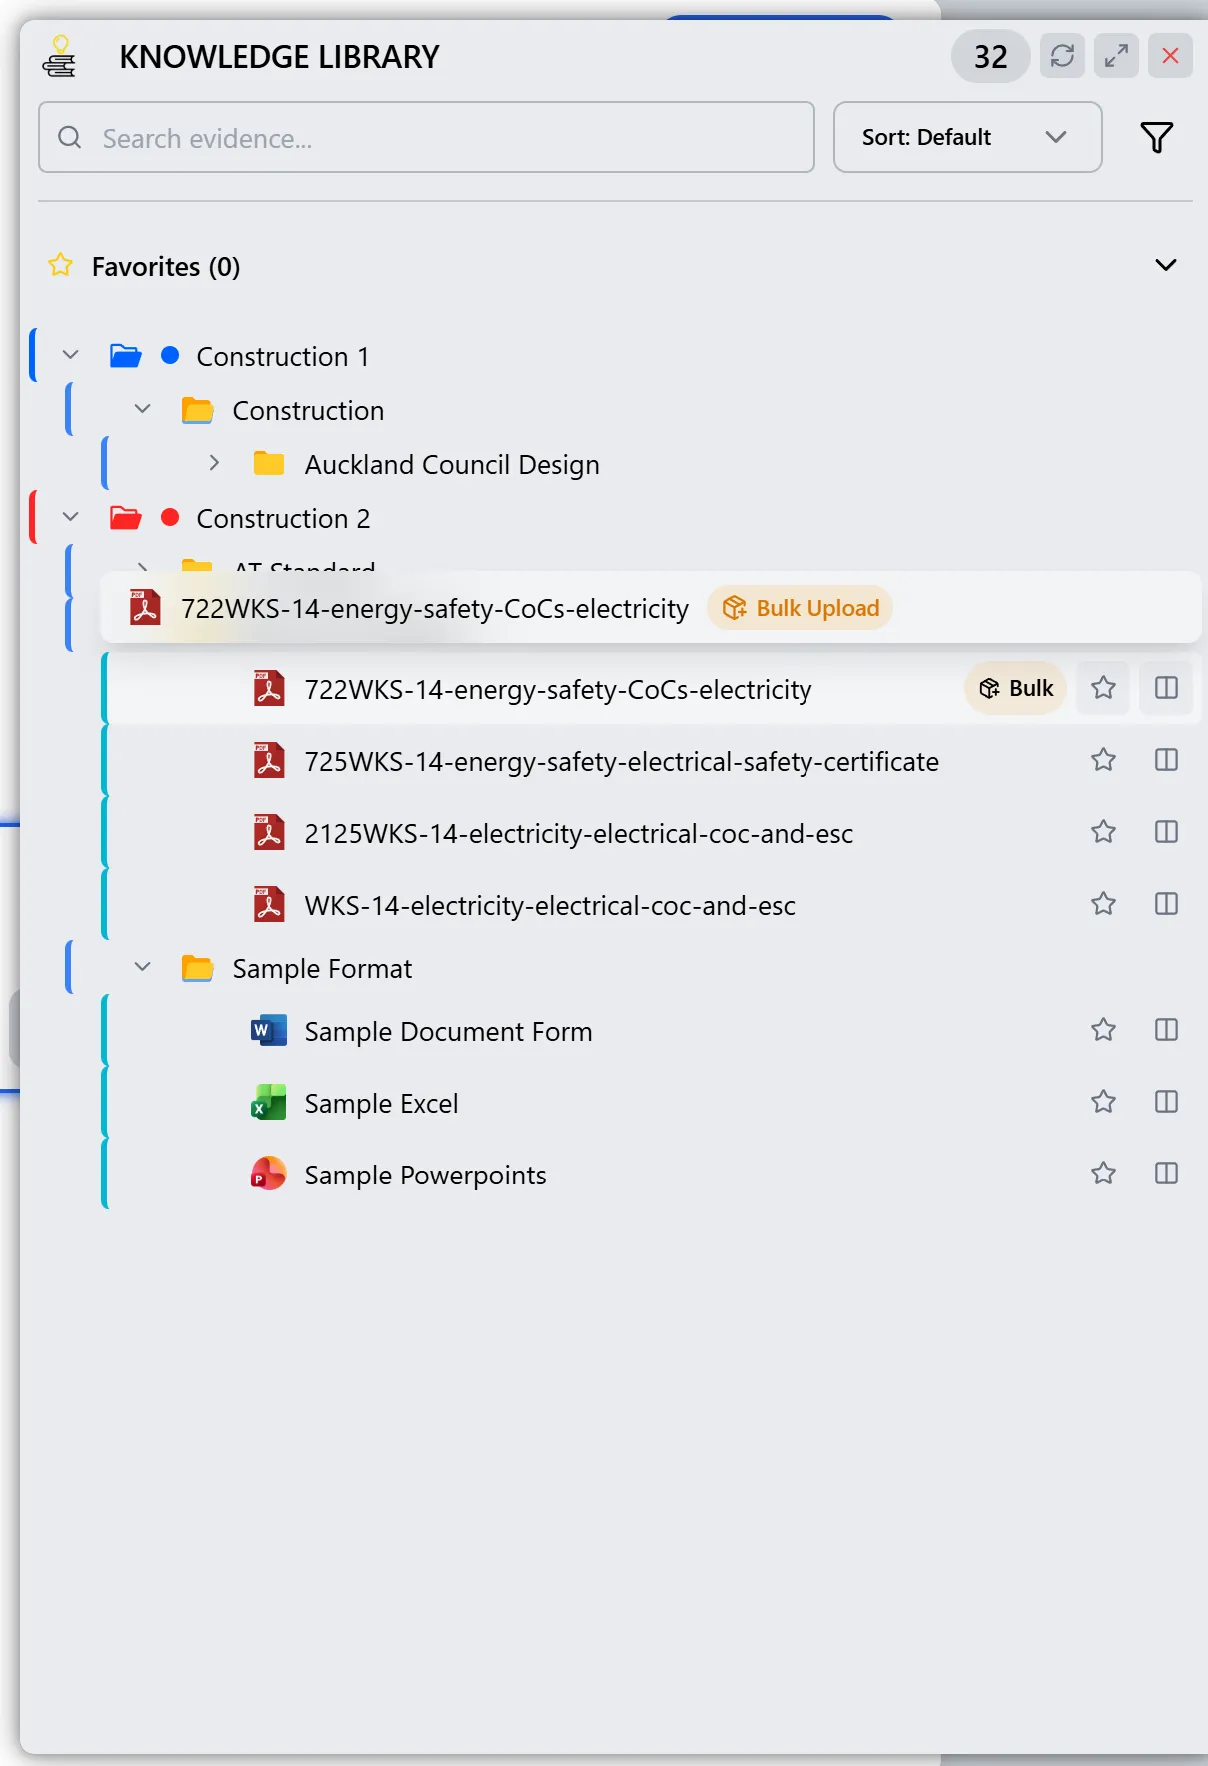
Task: Favorite the 725WKS-14 electrical-safety-certificate file
Action: [1103, 760]
